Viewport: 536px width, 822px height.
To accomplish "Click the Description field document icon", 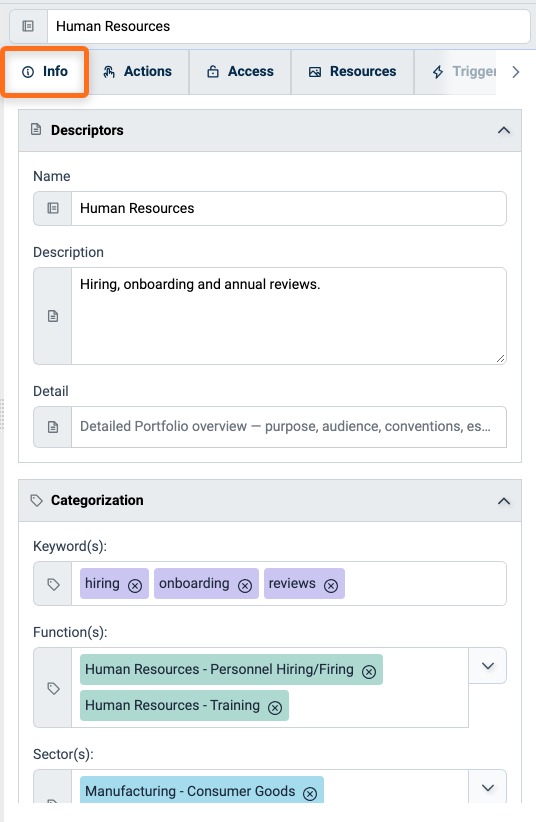I will click(x=53, y=316).
